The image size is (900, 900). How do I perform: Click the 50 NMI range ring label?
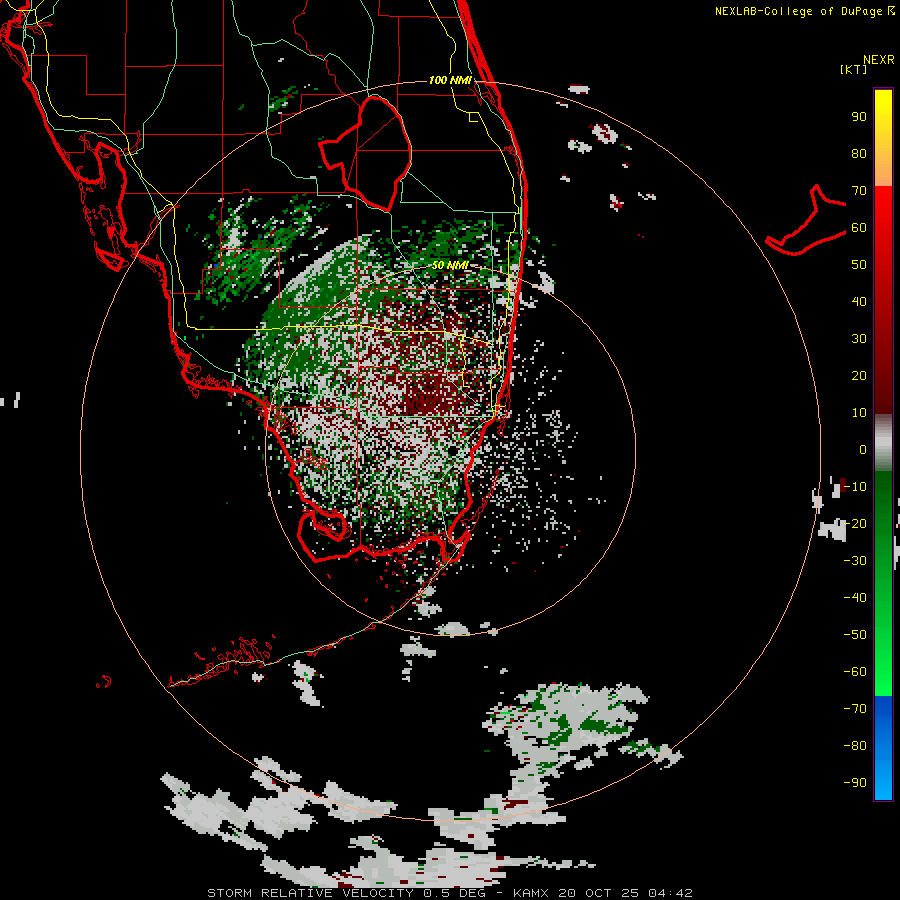(450, 265)
